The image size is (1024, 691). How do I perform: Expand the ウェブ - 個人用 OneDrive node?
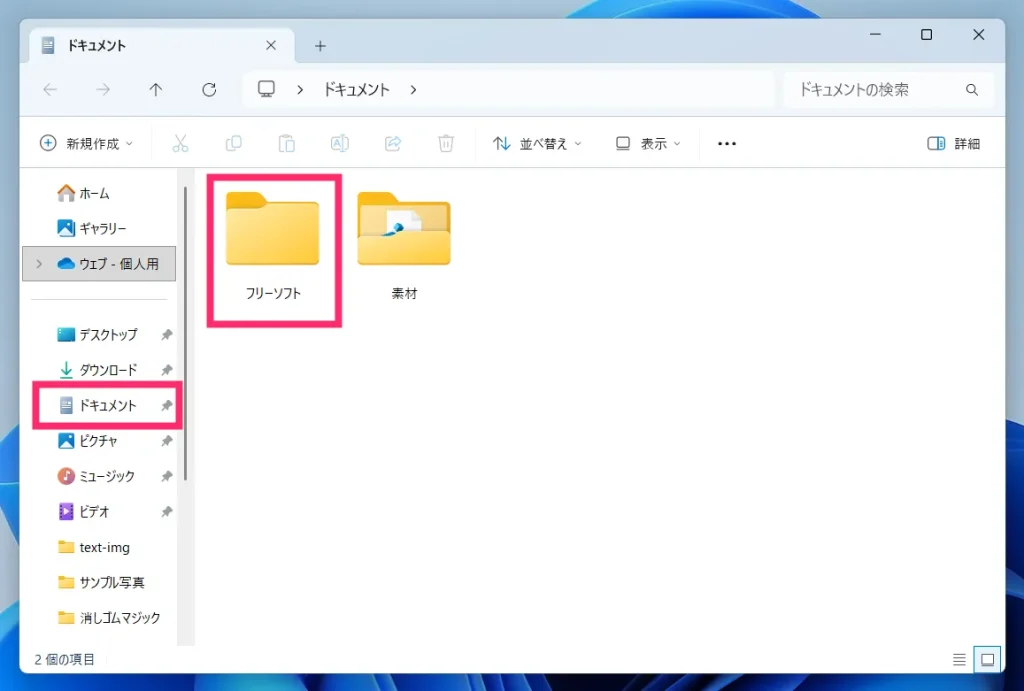pos(39,264)
